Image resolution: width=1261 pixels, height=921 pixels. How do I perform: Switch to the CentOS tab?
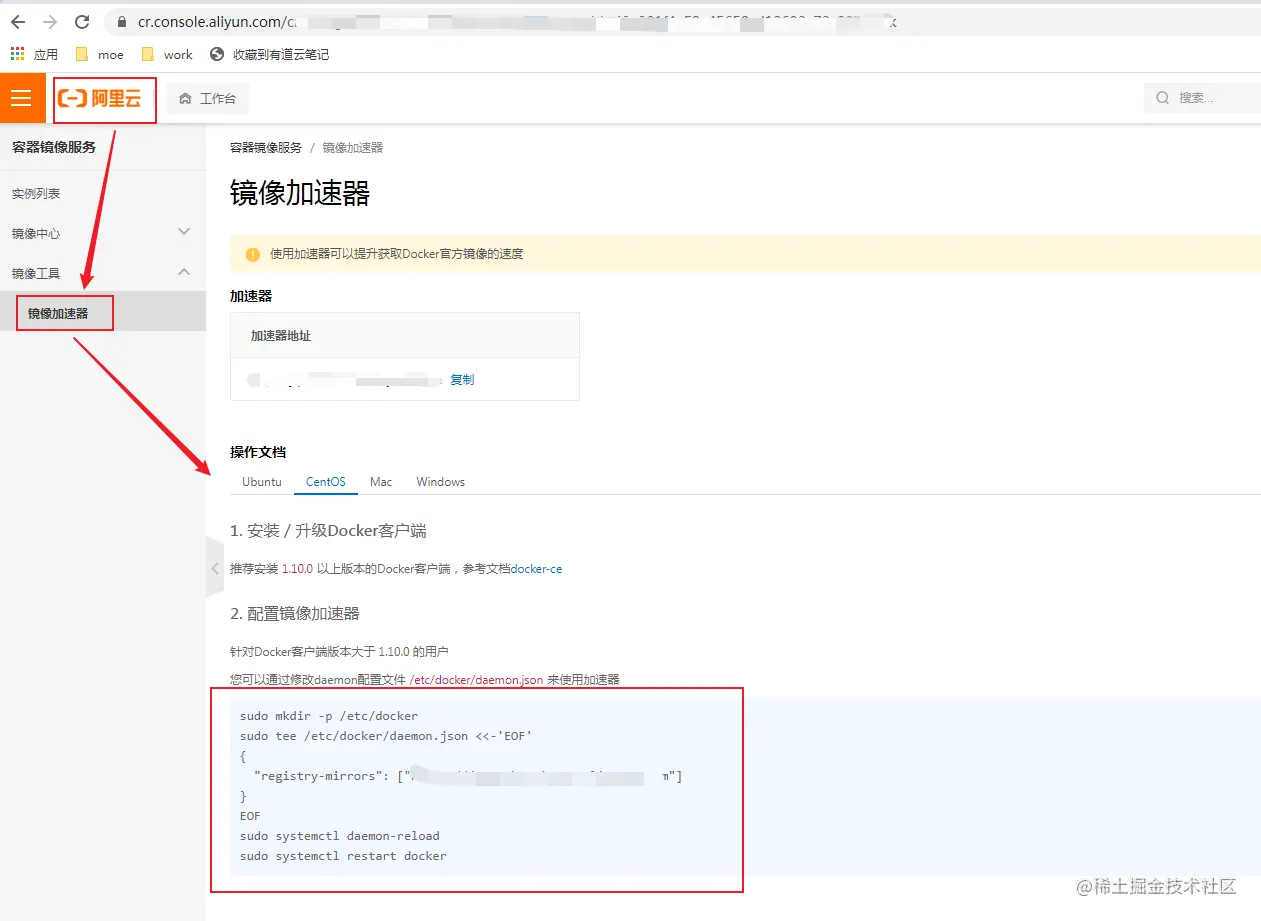tap(326, 481)
